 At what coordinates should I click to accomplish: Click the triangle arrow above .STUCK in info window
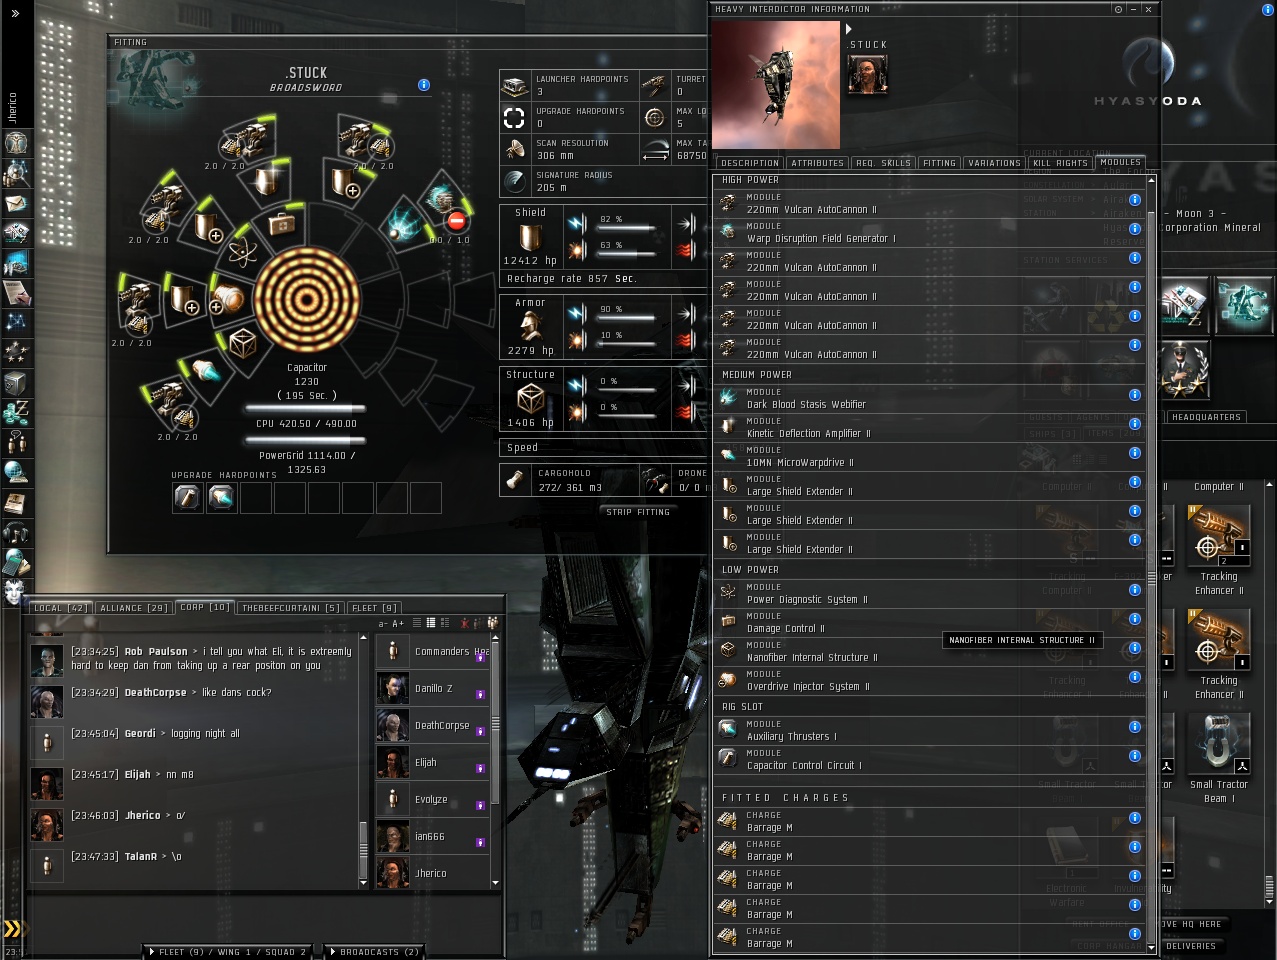click(849, 29)
